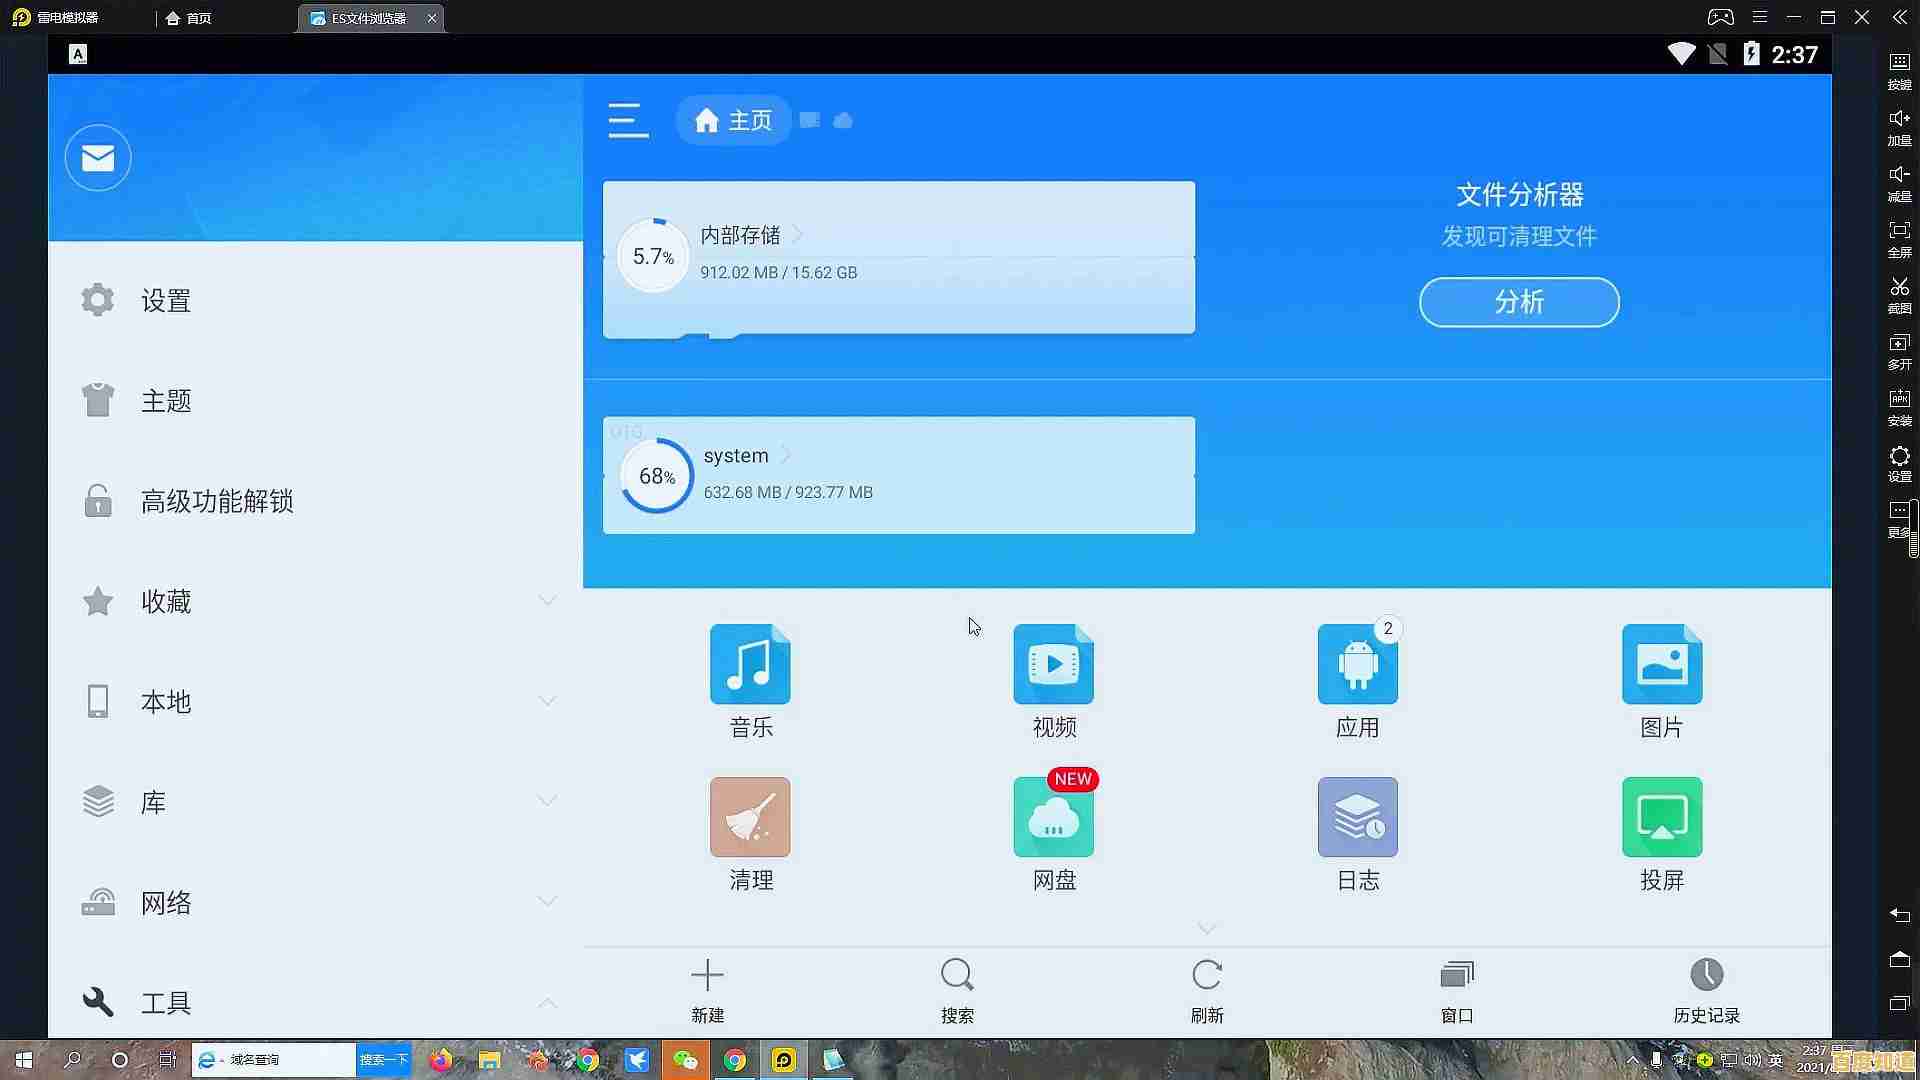Open the Logs (日志) panel
1920x1080 pixels.
(x=1357, y=833)
